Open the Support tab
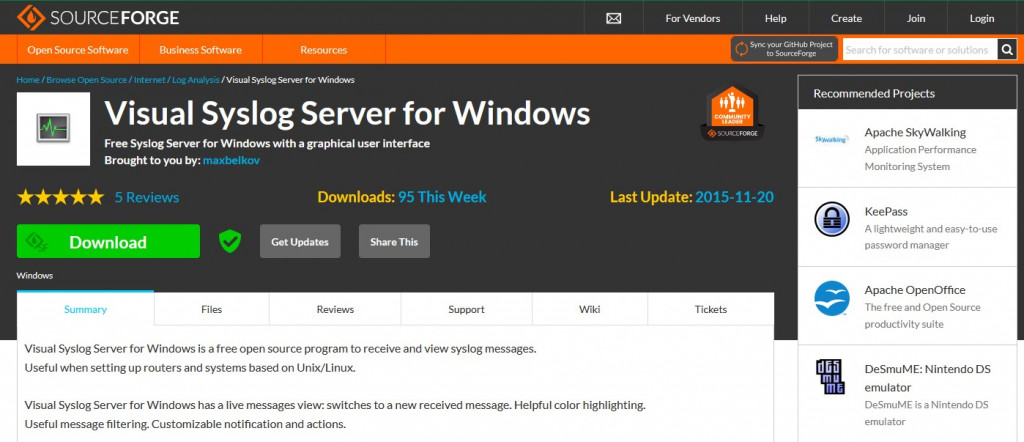The image size is (1024, 442). 466,309
